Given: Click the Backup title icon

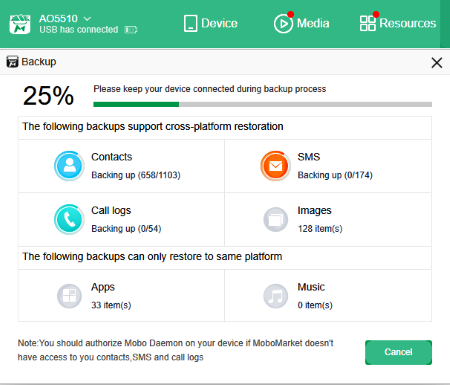Looking at the screenshot, I should 12,62.
